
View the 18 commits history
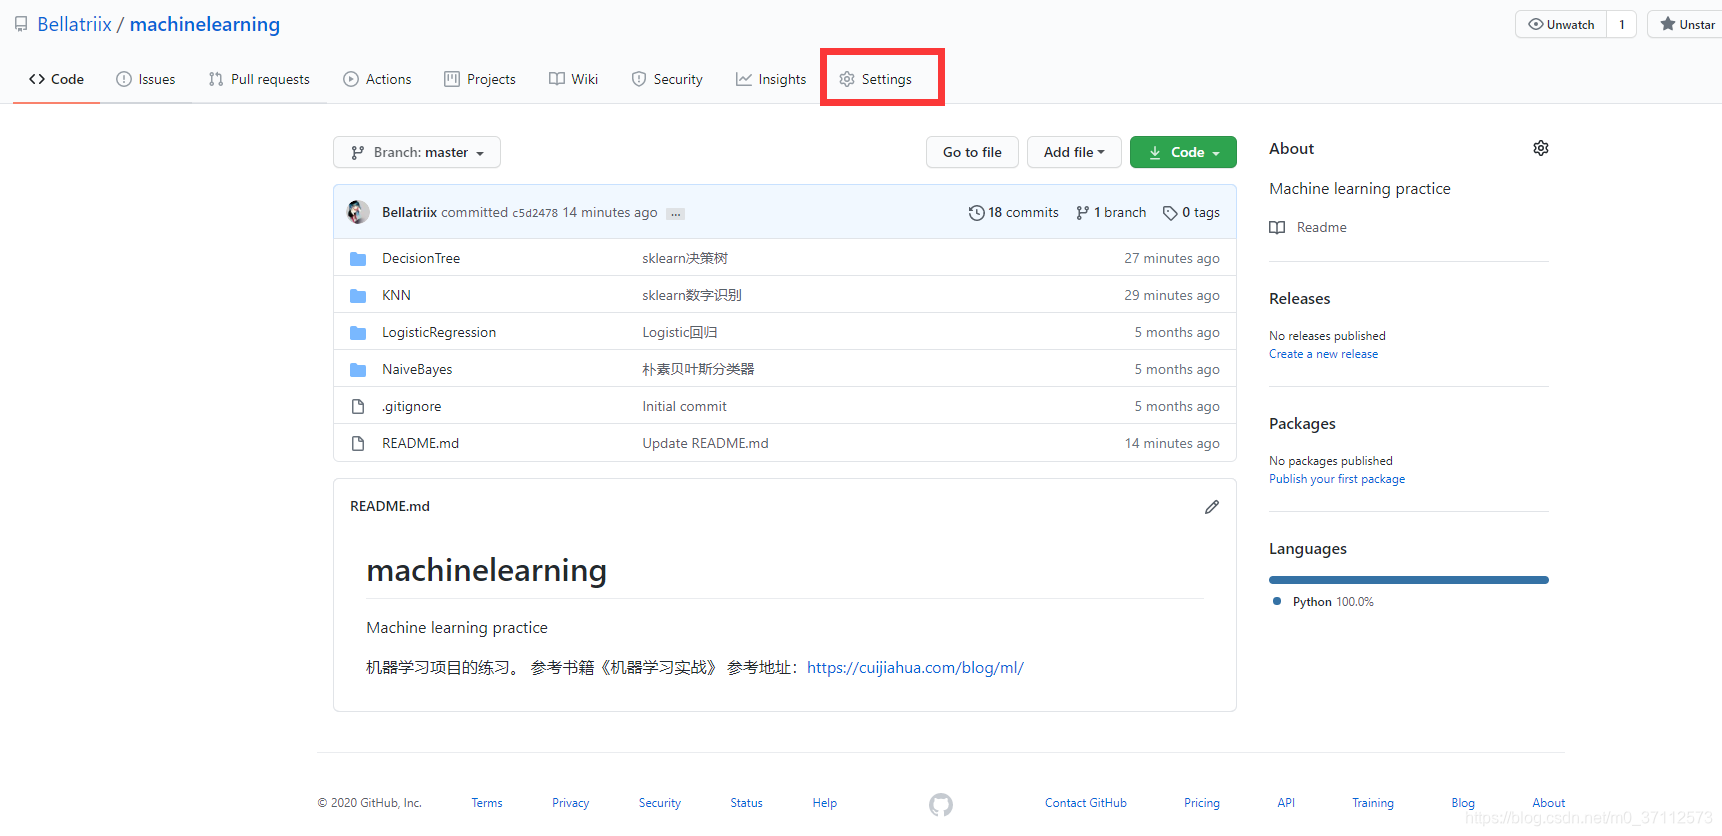coord(1014,212)
